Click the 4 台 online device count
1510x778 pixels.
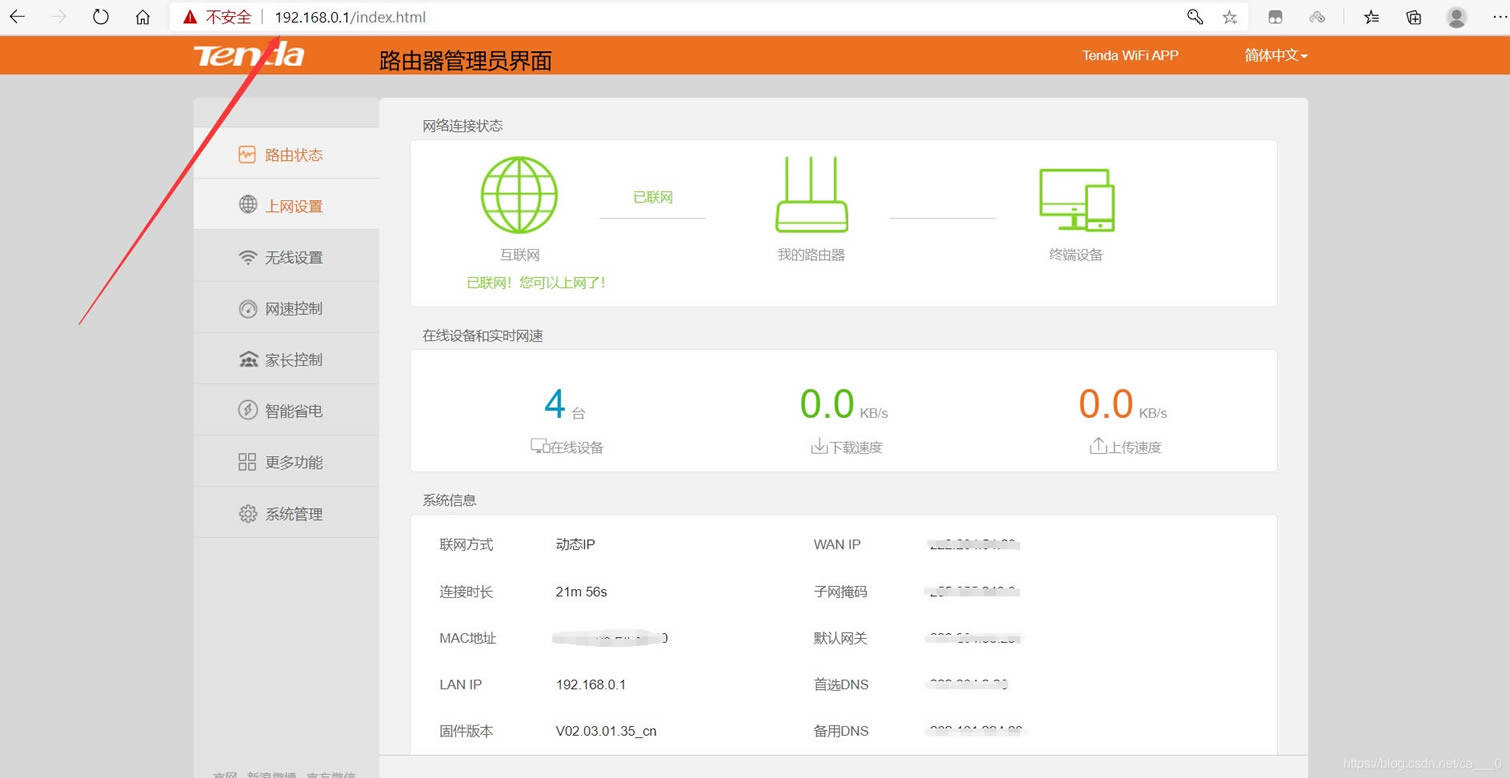[564, 405]
